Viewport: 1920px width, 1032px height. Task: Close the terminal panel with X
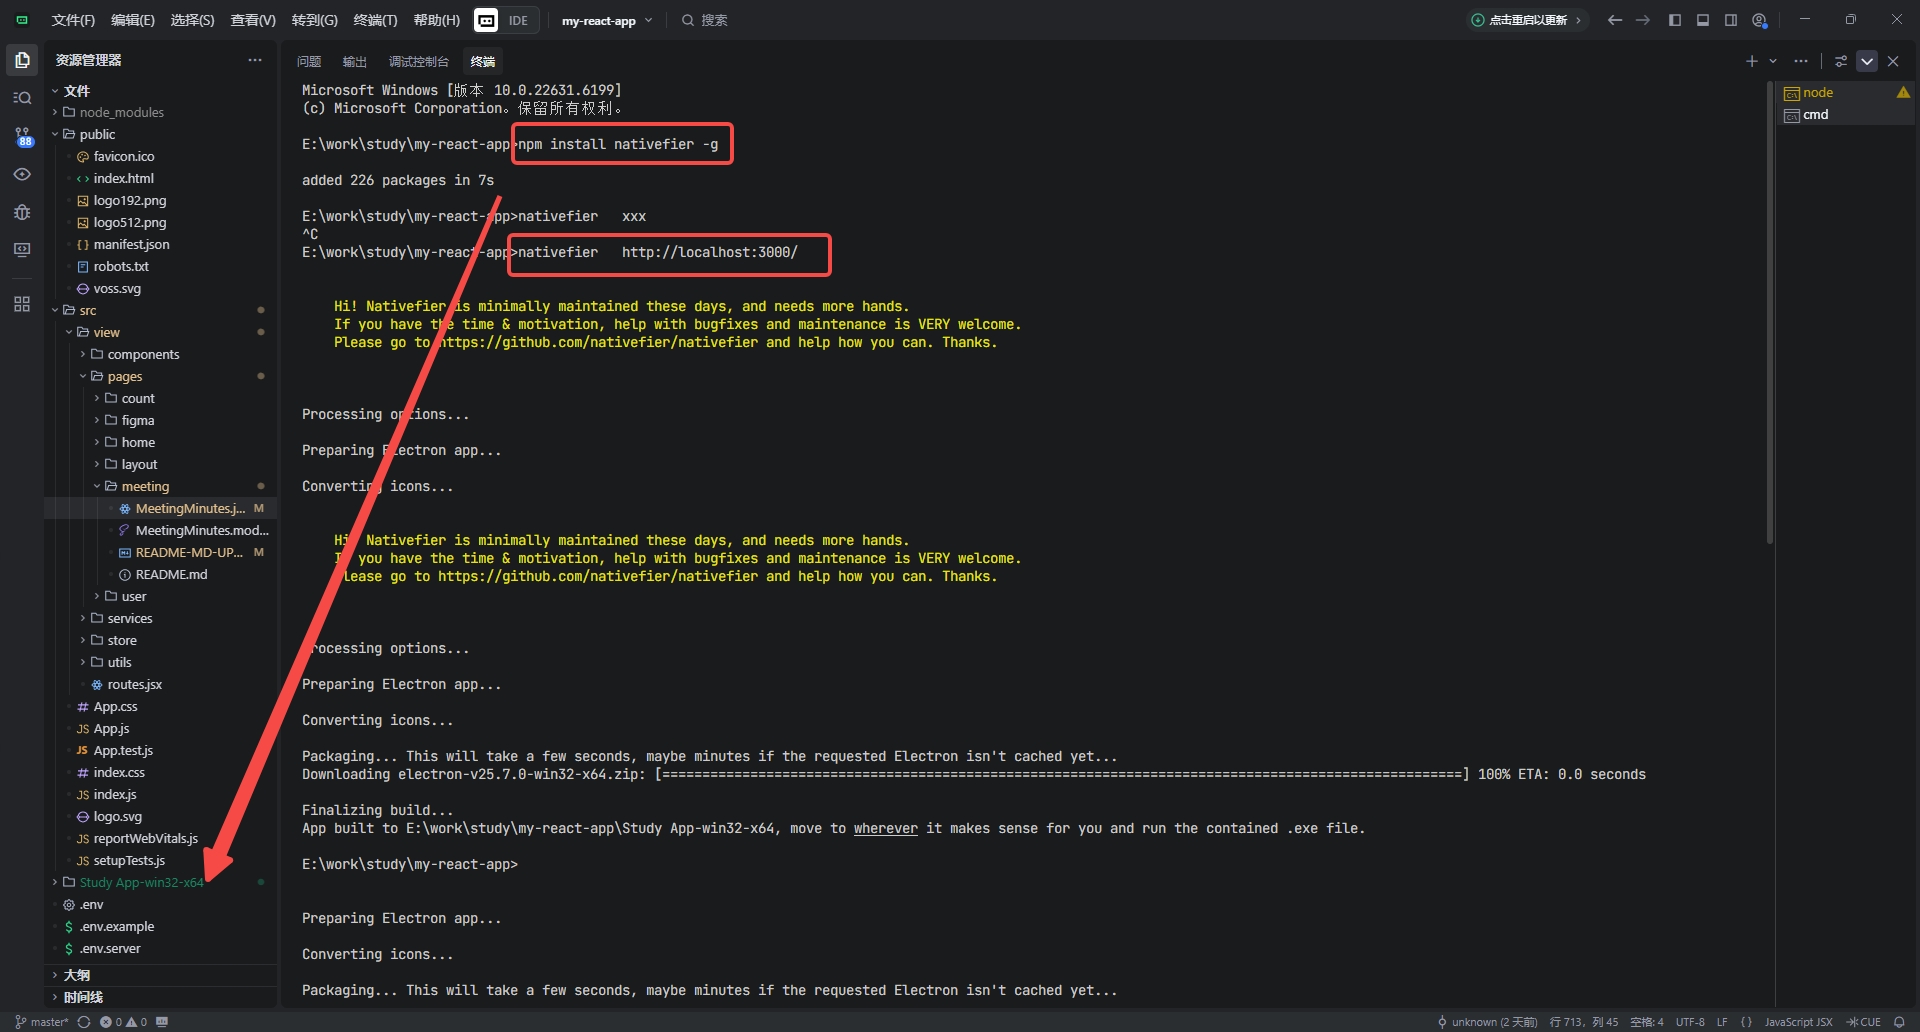pos(1893,61)
